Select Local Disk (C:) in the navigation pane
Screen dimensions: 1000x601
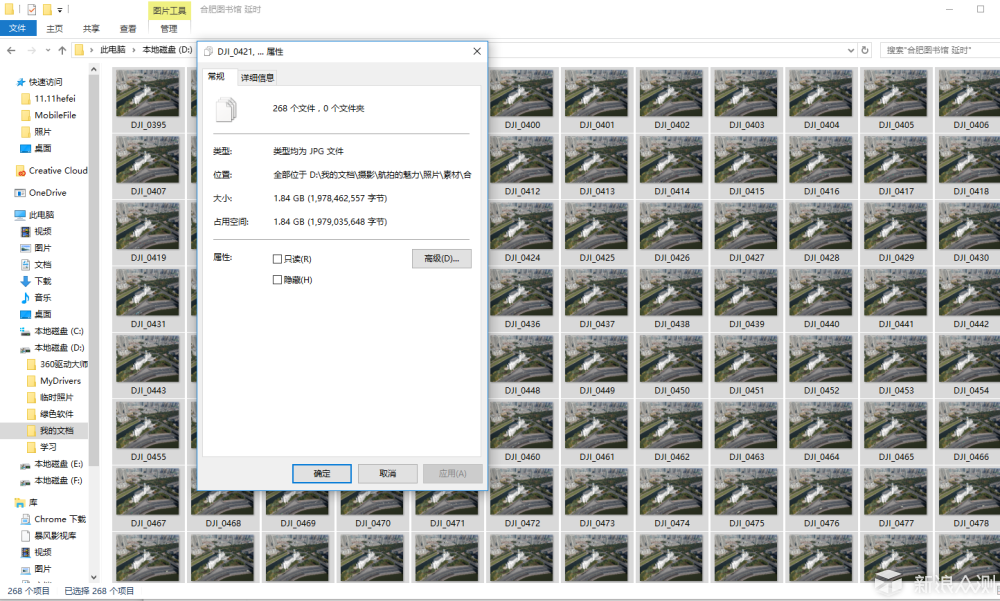point(58,331)
